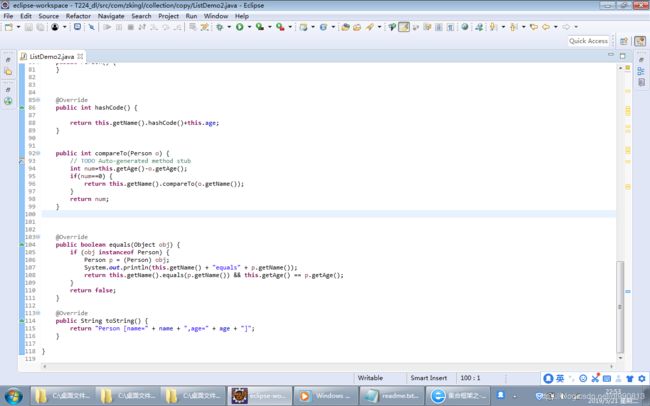Open the Windows Start button
Viewport: 650px width, 406px height.
[x=13, y=396]
